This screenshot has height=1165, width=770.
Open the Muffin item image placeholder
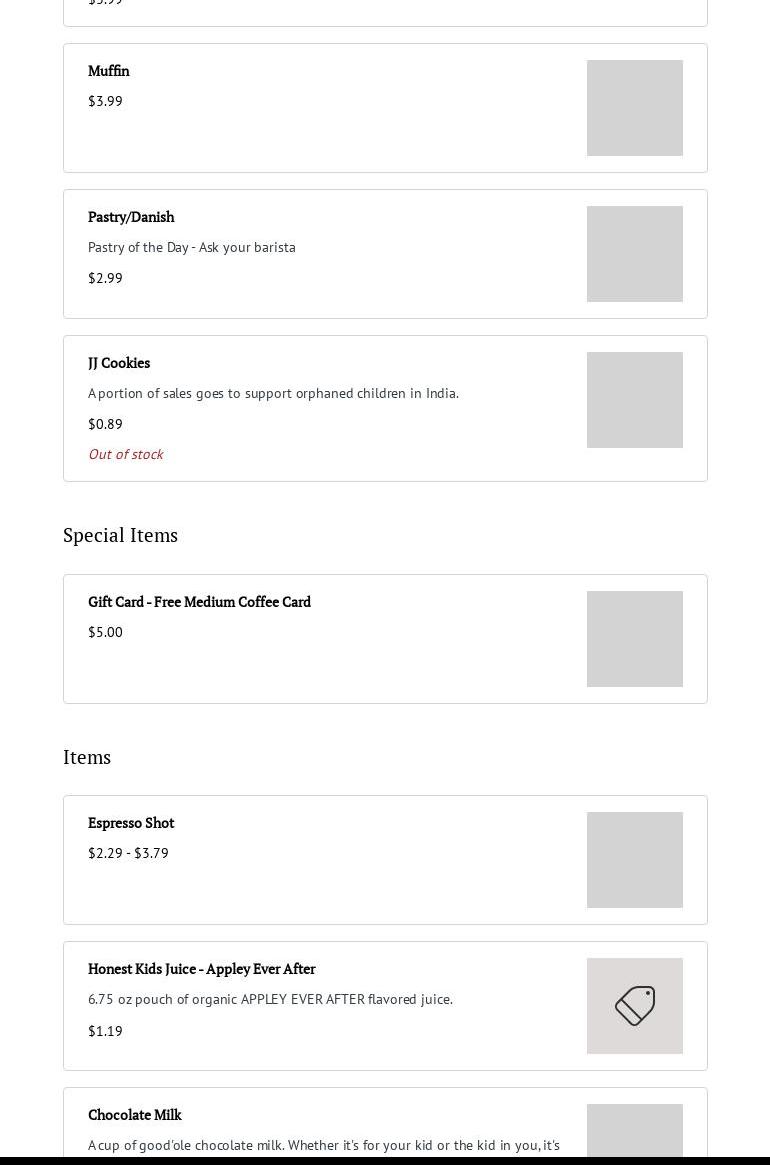coord(635,108)
